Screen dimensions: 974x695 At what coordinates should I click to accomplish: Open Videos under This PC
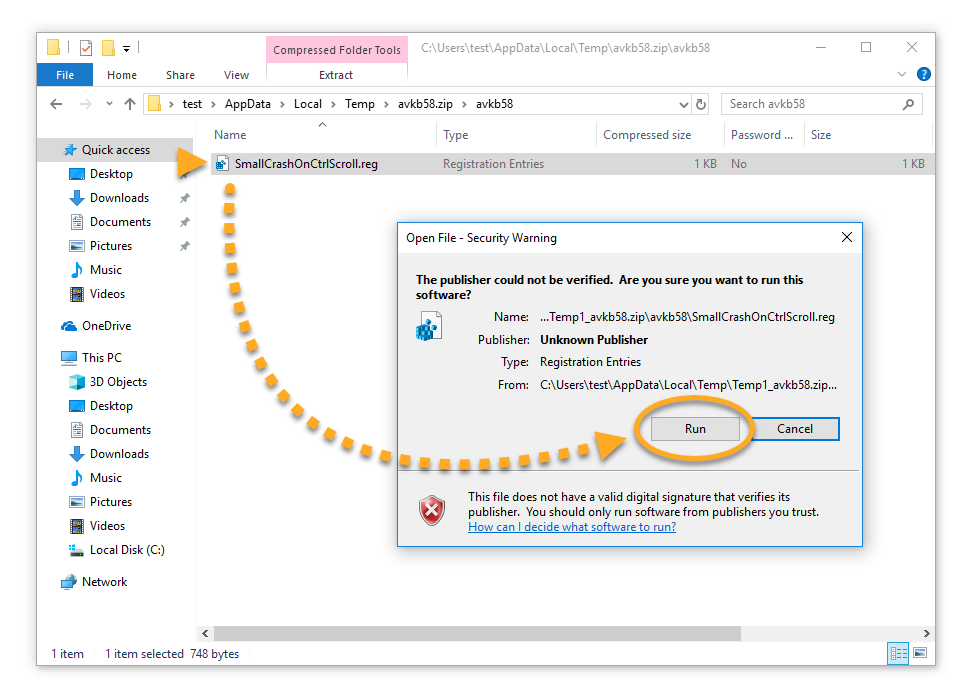pyautogui.click(x=107, y=526)
